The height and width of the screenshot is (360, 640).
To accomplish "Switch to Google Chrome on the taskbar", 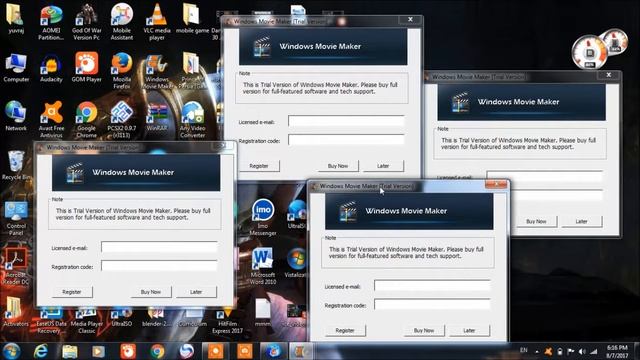I will coord(157,351).
